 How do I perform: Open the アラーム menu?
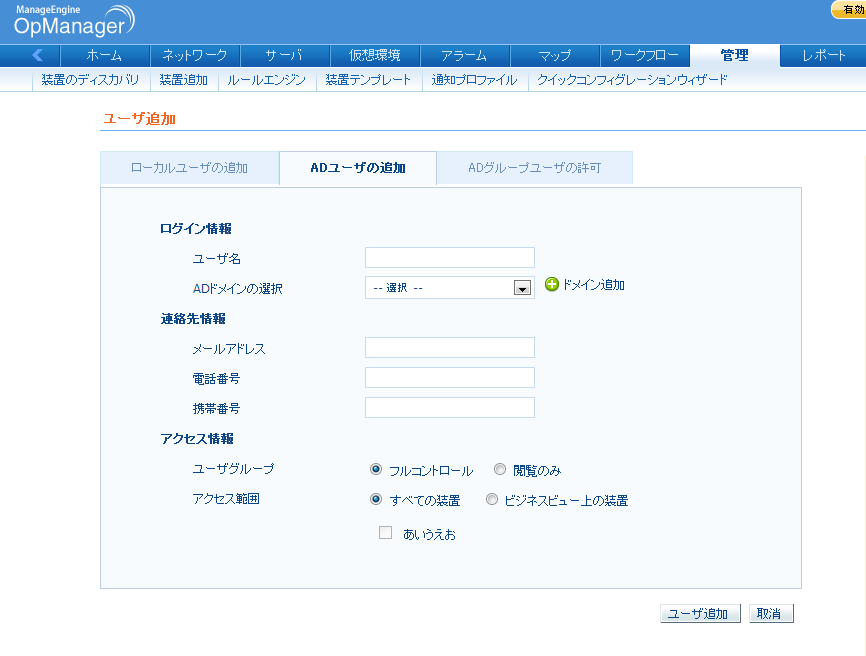point(464,56)
